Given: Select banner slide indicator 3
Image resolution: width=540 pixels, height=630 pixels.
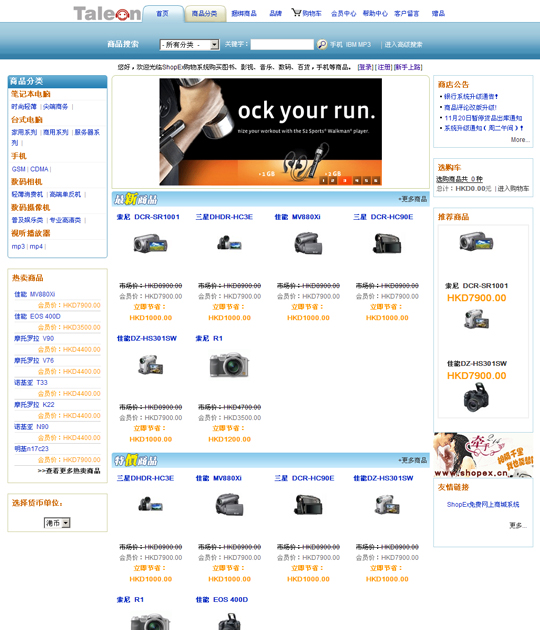Looking at the screenshot, I should tap(344, 180).
